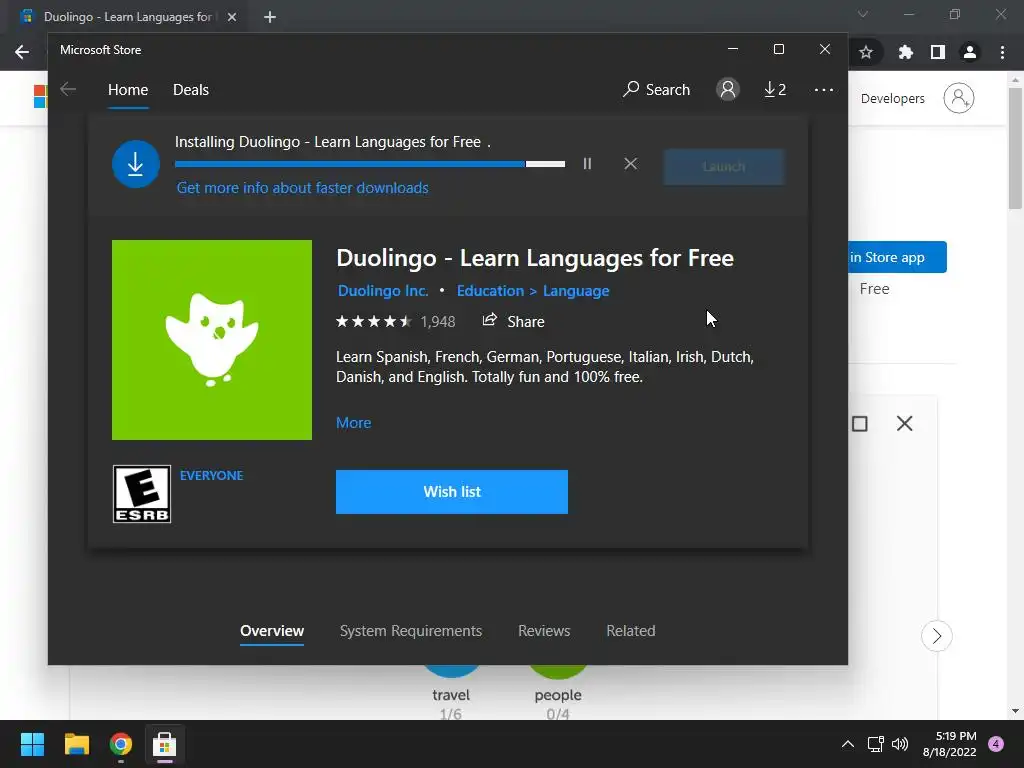Show hidden tray icons chevron

pyautogui.click(x=848, y=744)
